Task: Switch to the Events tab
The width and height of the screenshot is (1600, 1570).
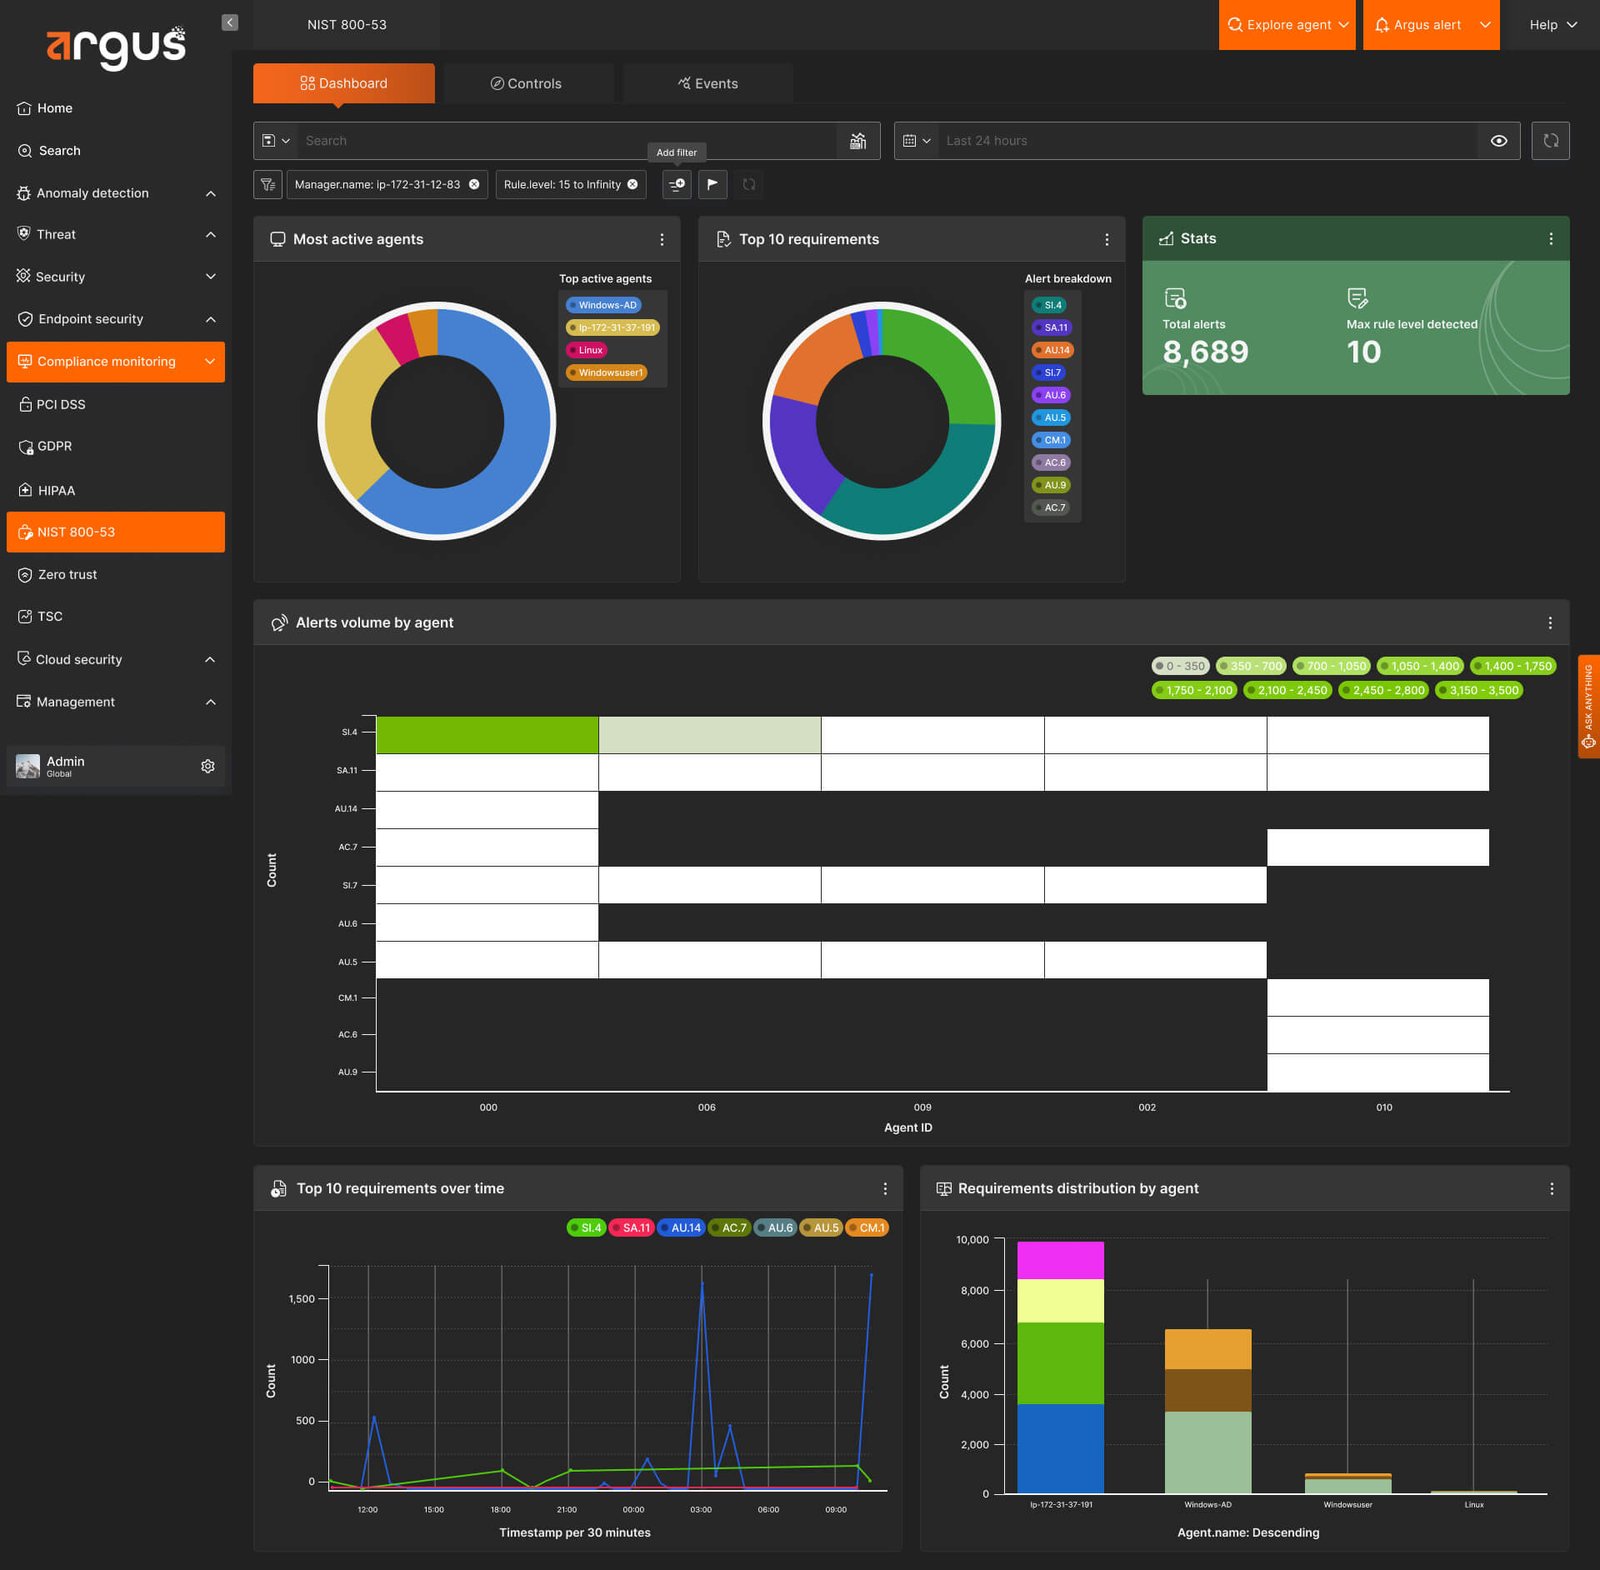Action: coord(708,83)
